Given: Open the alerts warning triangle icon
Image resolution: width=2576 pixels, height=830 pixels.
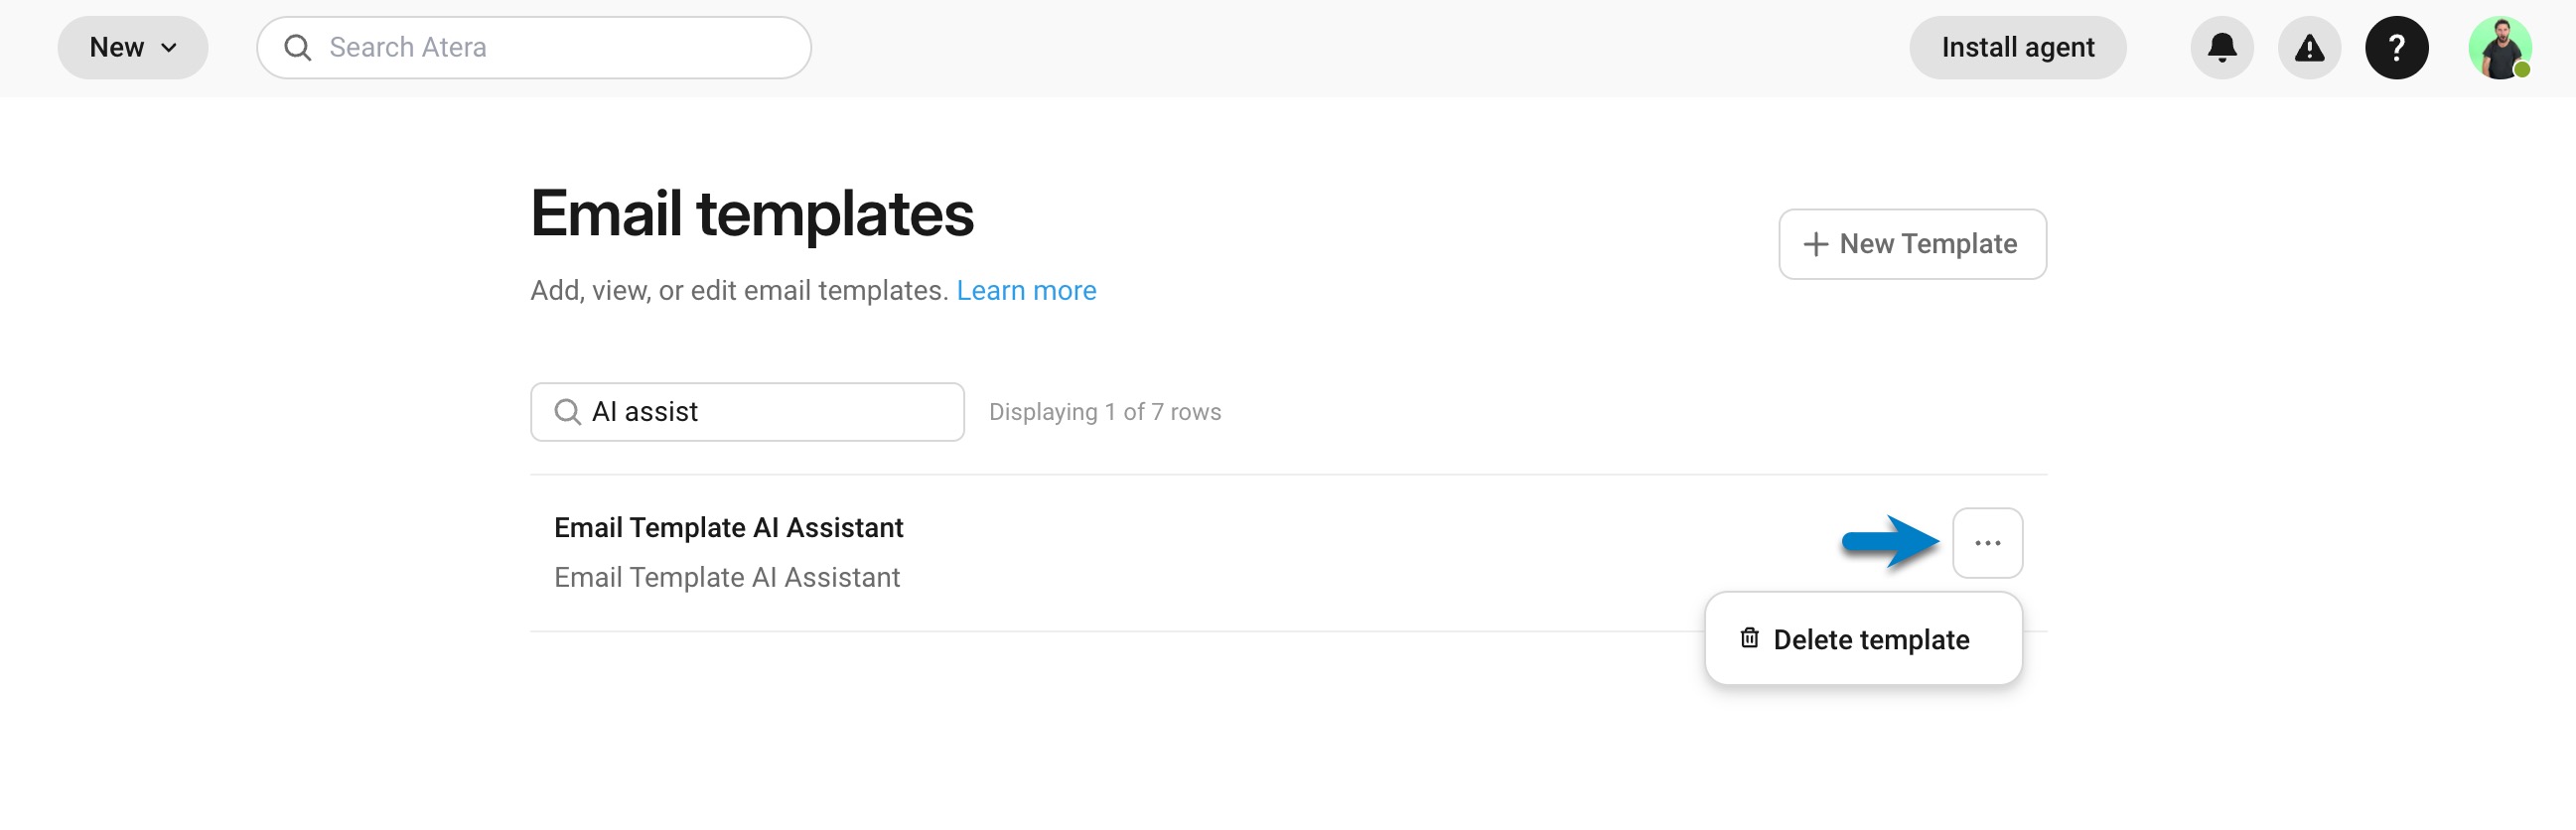Looking at the screenshot, I should pyautogui.click(x=2308, y=47).
